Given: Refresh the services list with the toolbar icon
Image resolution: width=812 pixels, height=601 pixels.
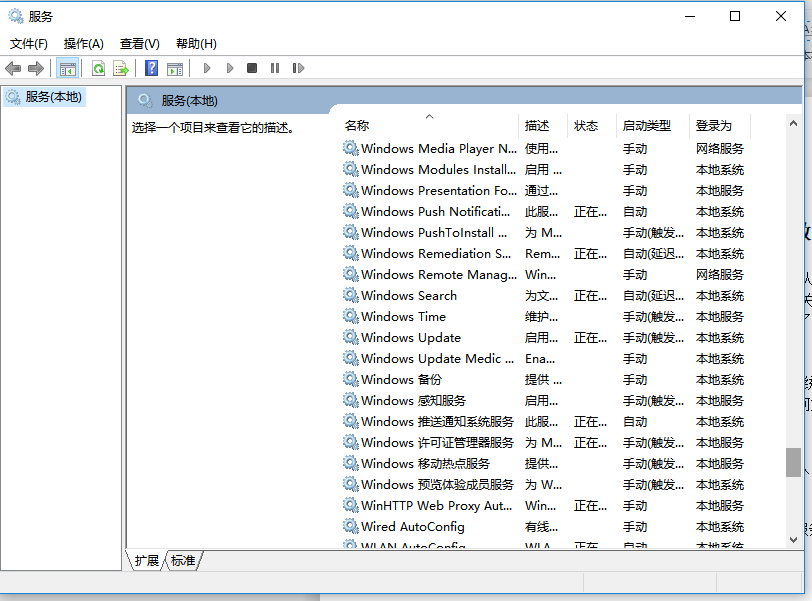Looking at the screenshot, I should [x=98, y=68].
